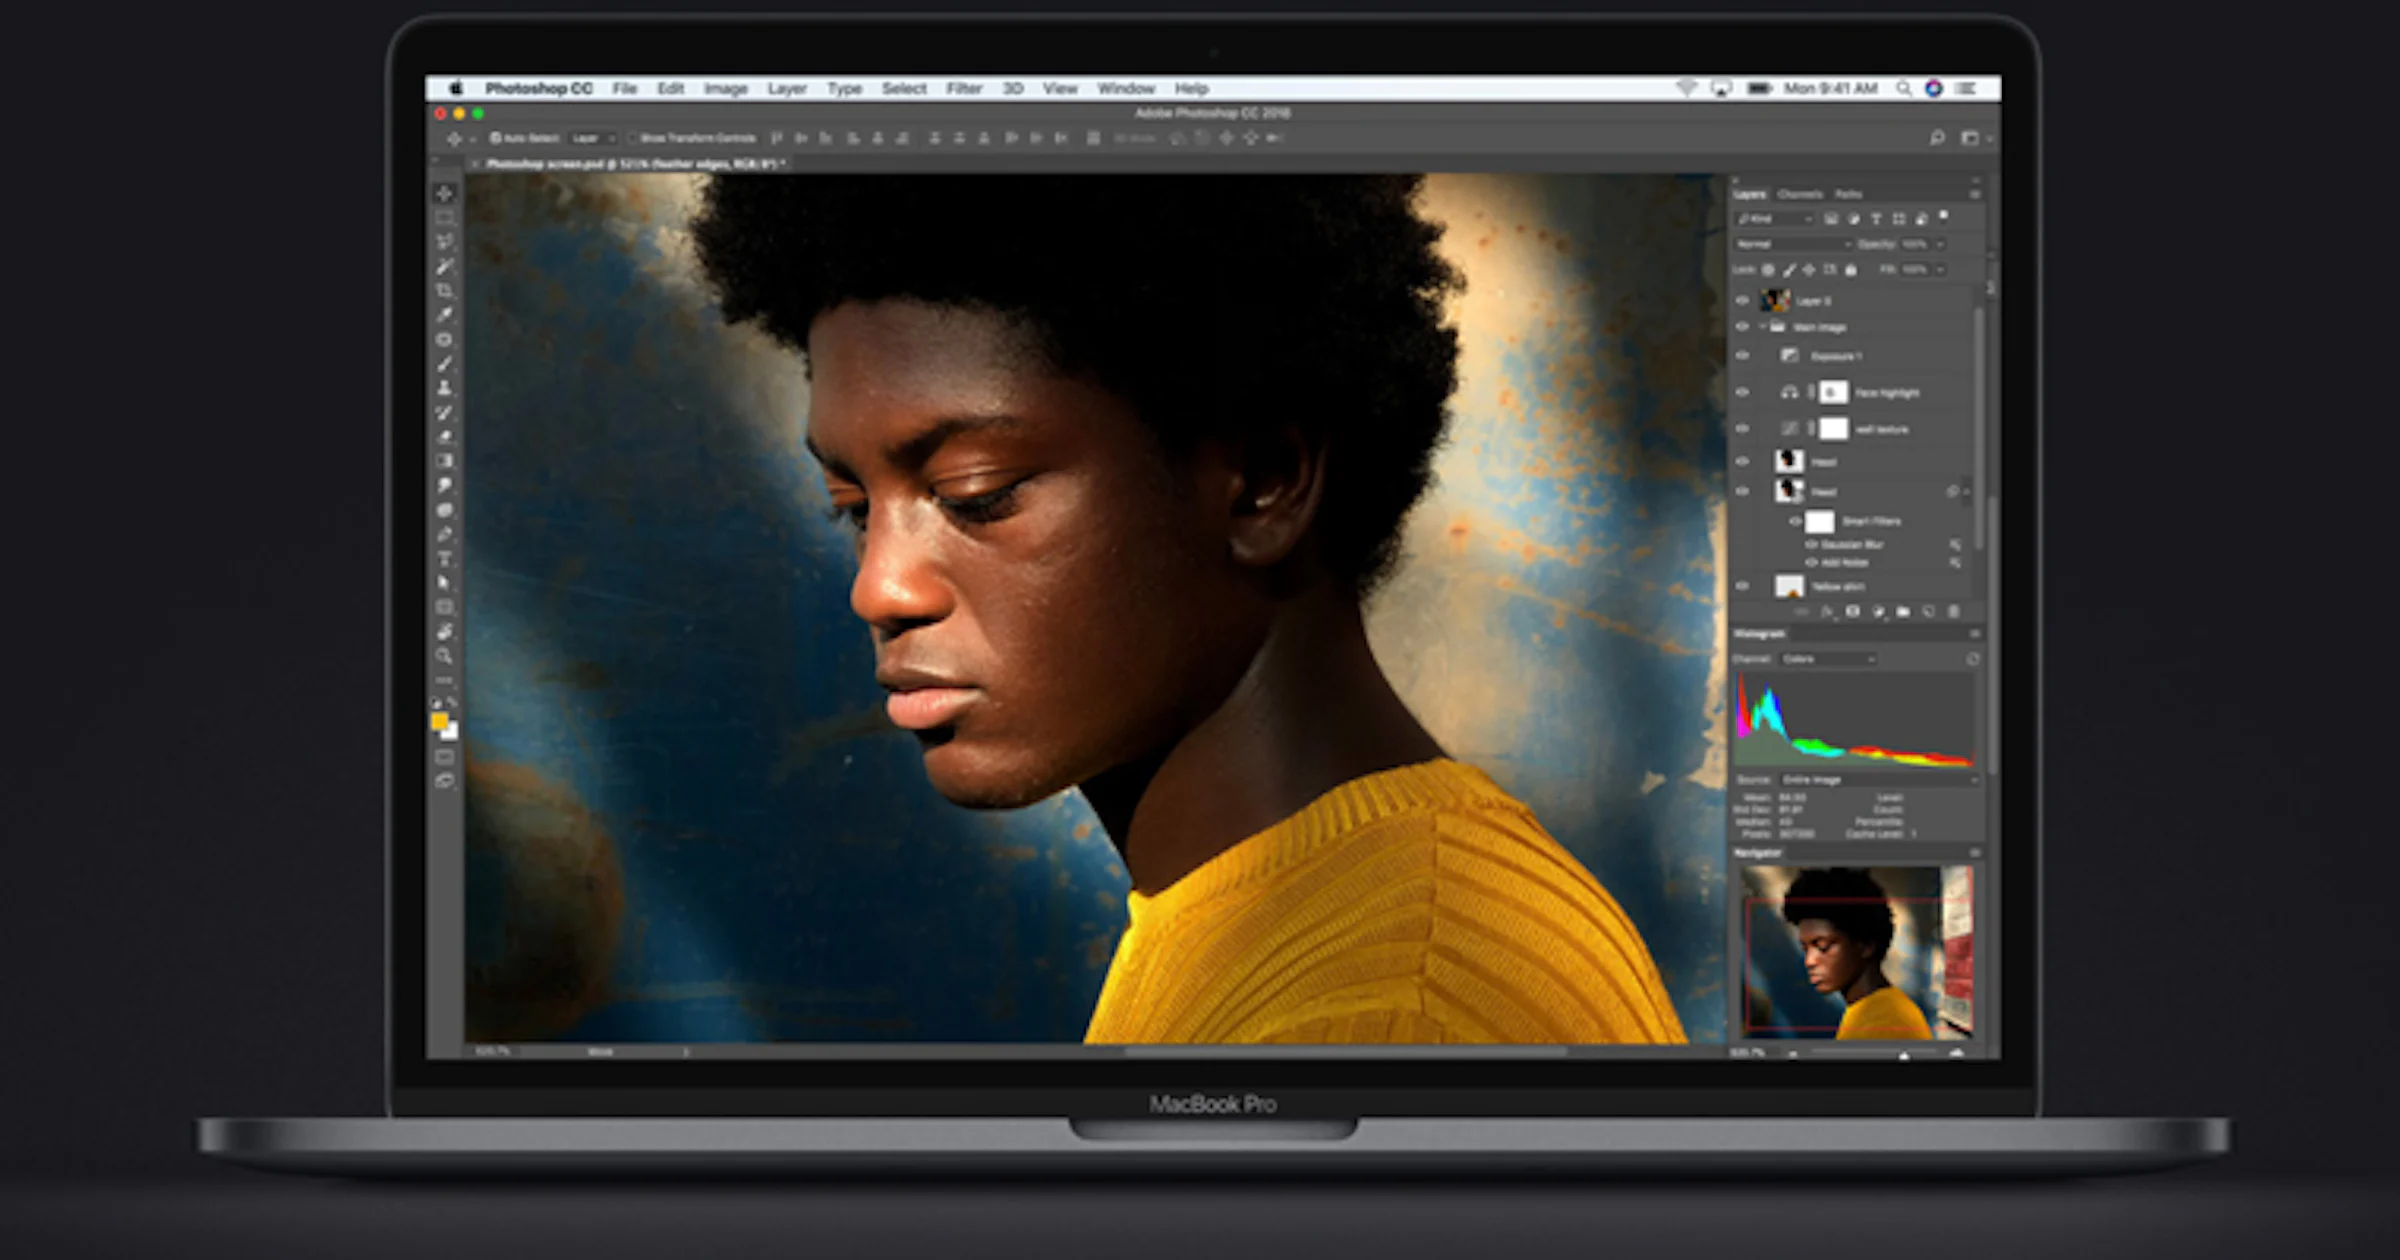
Task: Click the delete layer trash icon
Action: point(1953,611)
